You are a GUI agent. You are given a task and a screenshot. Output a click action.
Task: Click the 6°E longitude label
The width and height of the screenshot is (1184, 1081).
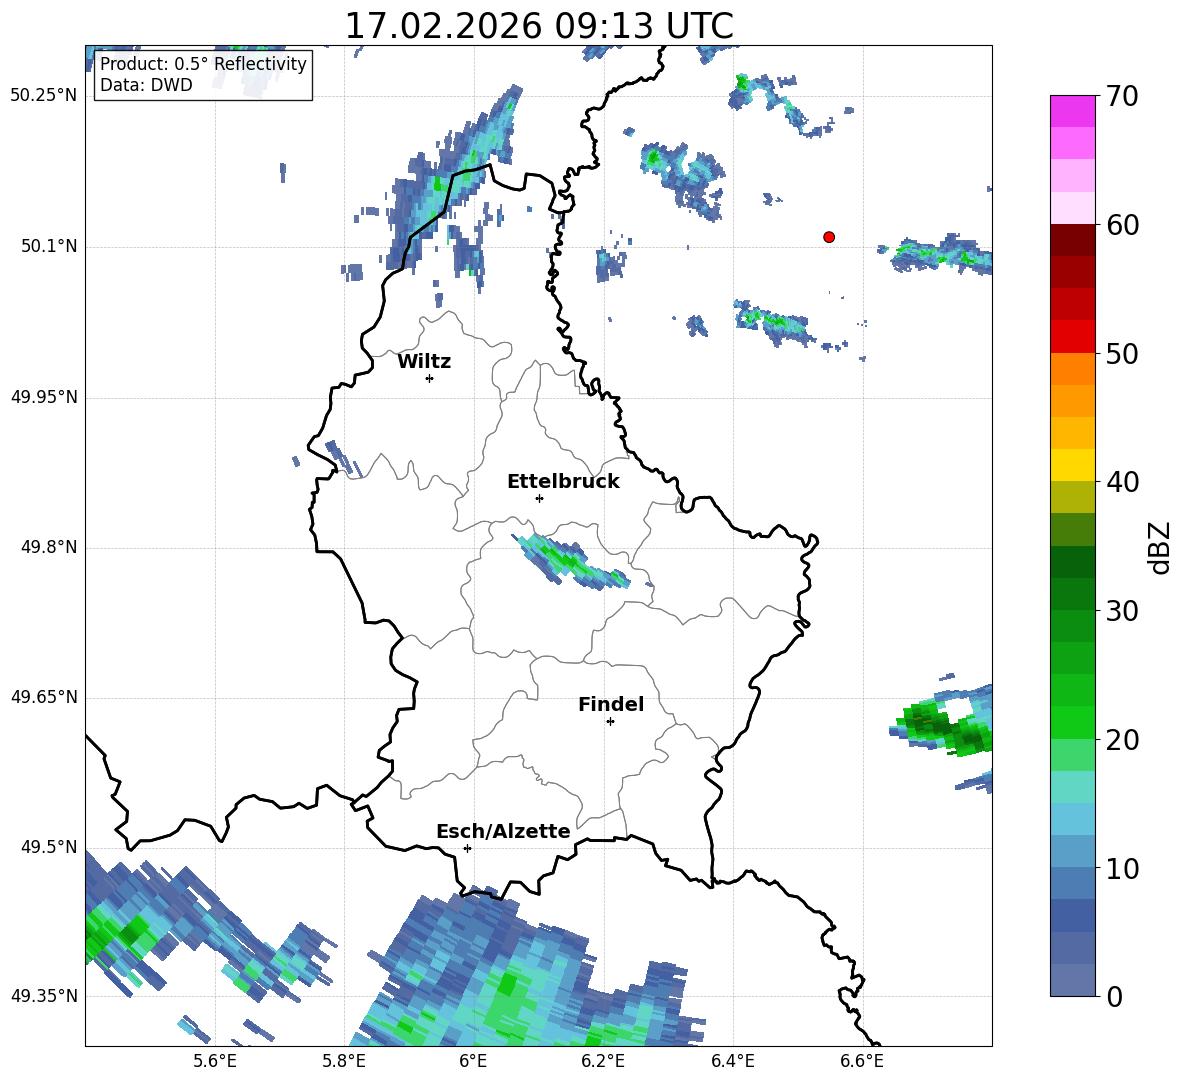click(x=473, y=1061)
